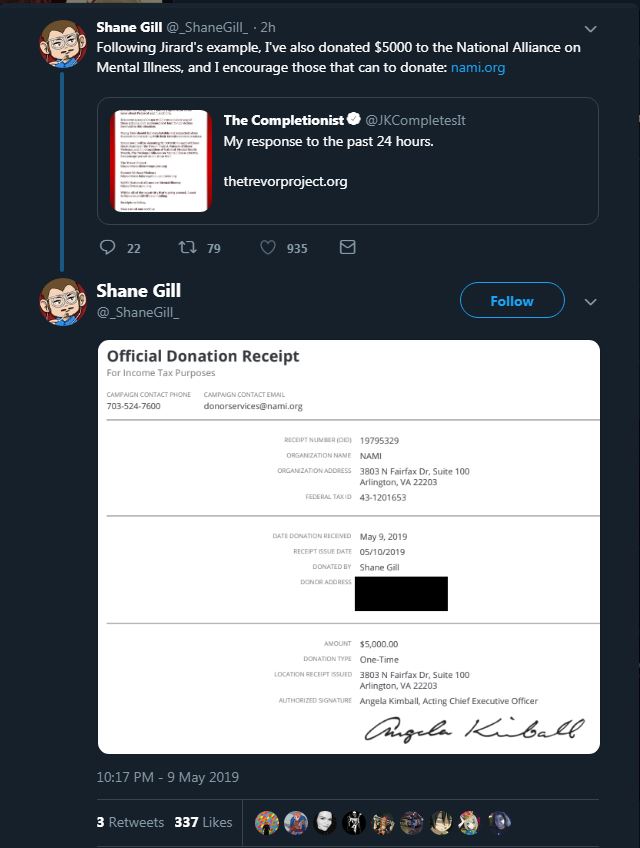Click the first liker avatar below the tweet
Screen dimensions: 640x848
click(266, 822)
